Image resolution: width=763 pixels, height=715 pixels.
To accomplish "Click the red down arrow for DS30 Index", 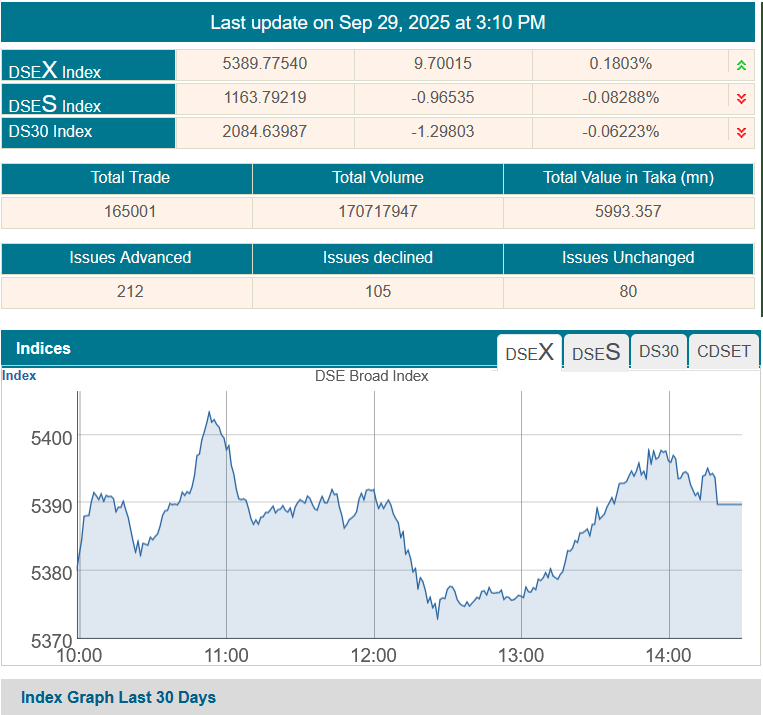I will click(x=741, y=132).
